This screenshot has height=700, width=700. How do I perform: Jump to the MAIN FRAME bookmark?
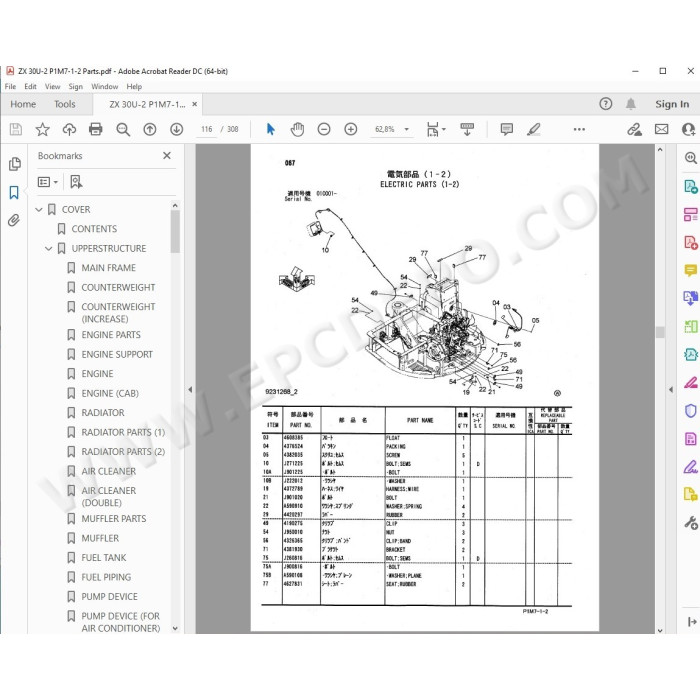108,268
